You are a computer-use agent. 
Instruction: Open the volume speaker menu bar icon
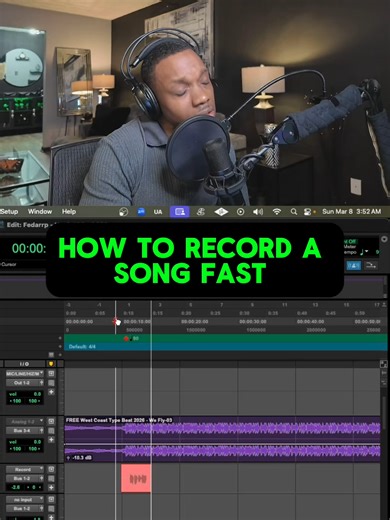(258, 212)
